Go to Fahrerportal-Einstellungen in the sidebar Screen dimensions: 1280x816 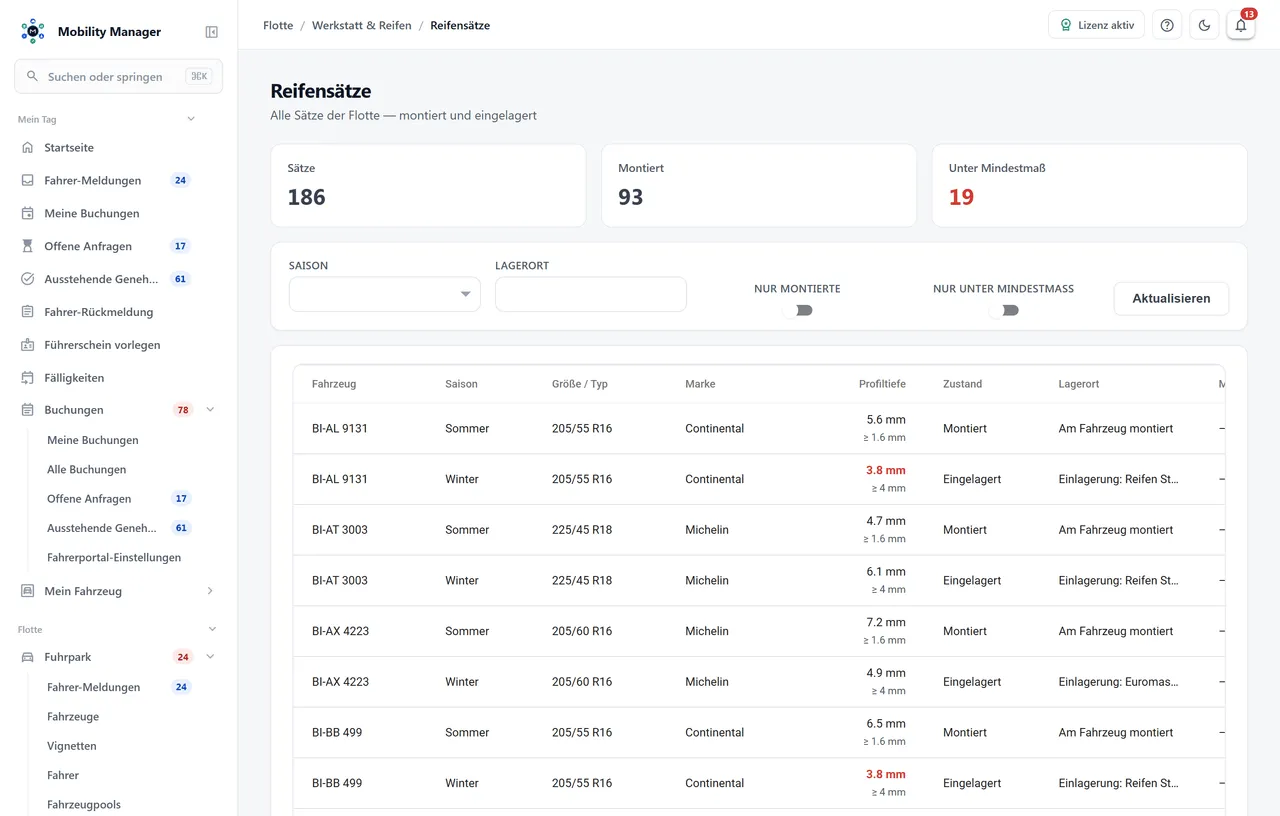coord(114,558)
